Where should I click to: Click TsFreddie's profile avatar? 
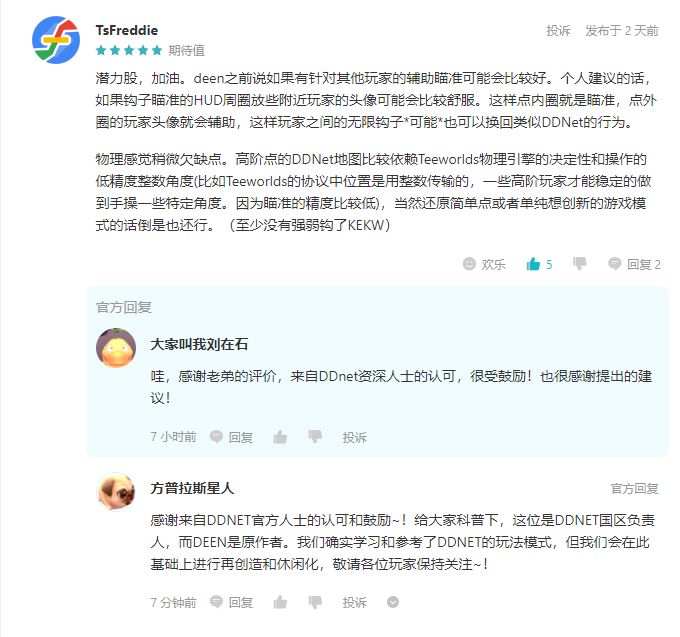click(57, 39)
